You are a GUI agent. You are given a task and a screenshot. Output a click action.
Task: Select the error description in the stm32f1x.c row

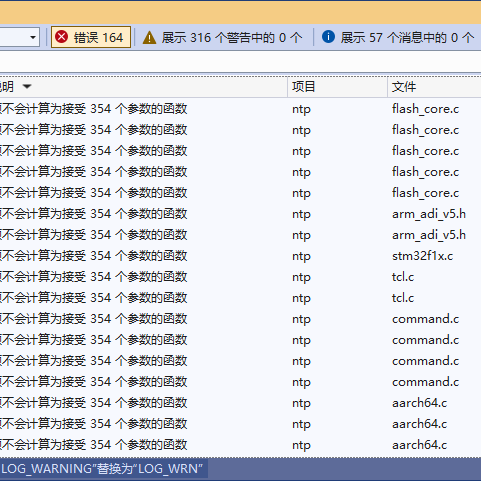click(x=94, y=256)
